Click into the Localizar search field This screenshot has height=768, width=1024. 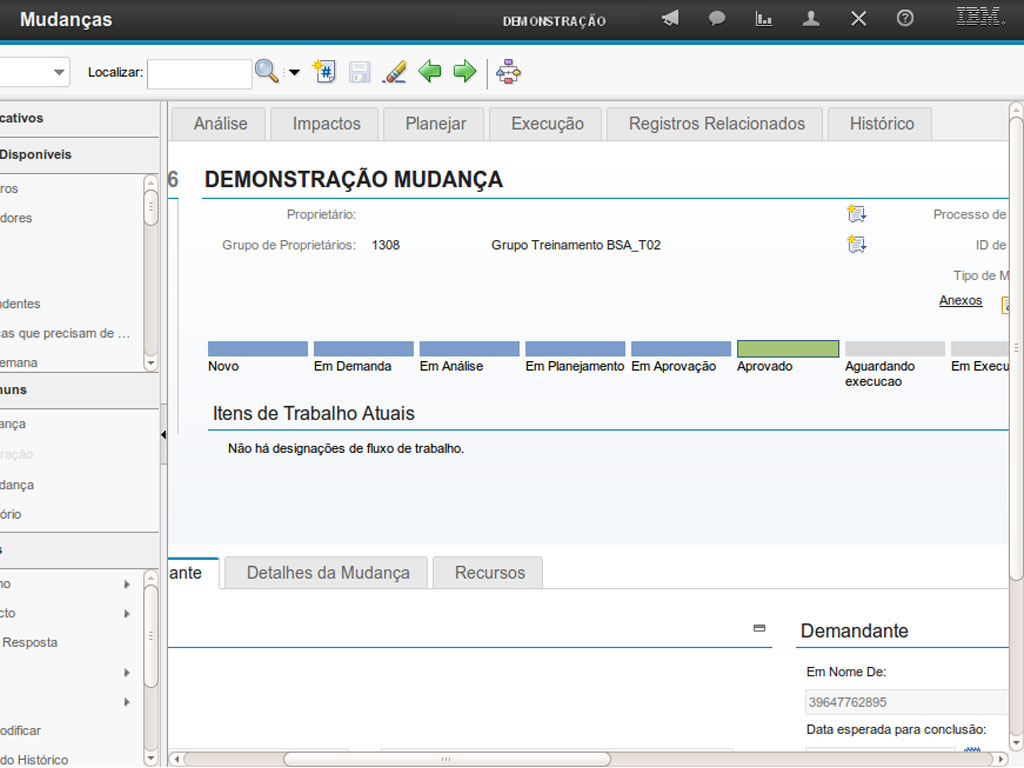click(x=199, y=73)
